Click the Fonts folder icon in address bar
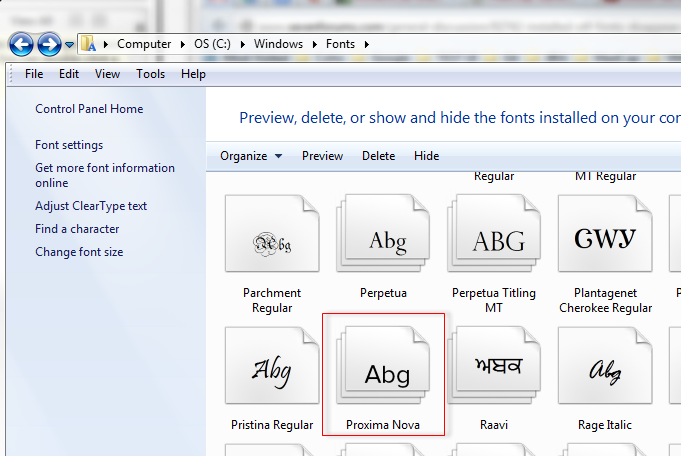 [x=89, y=43]
